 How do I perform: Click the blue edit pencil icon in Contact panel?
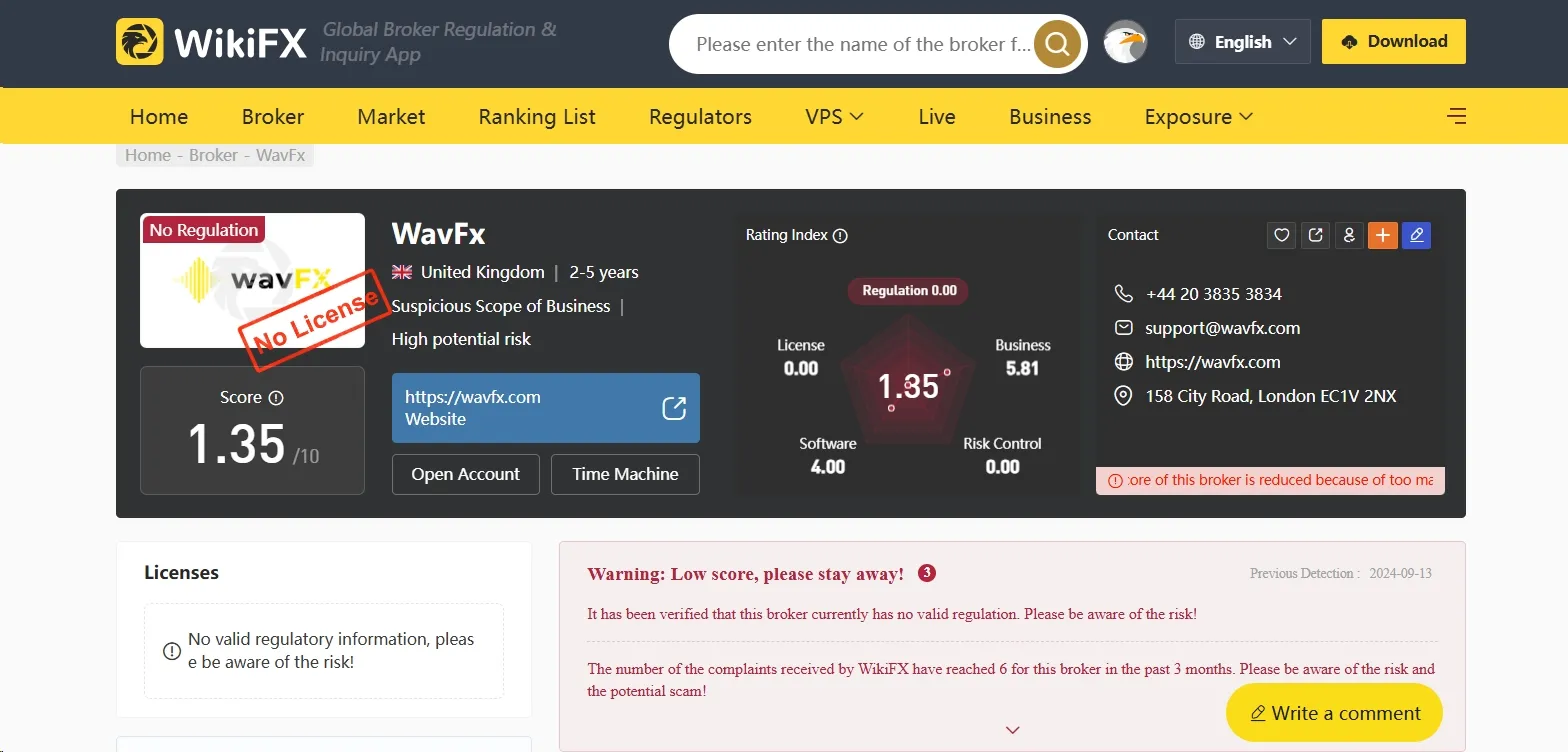1416,235
